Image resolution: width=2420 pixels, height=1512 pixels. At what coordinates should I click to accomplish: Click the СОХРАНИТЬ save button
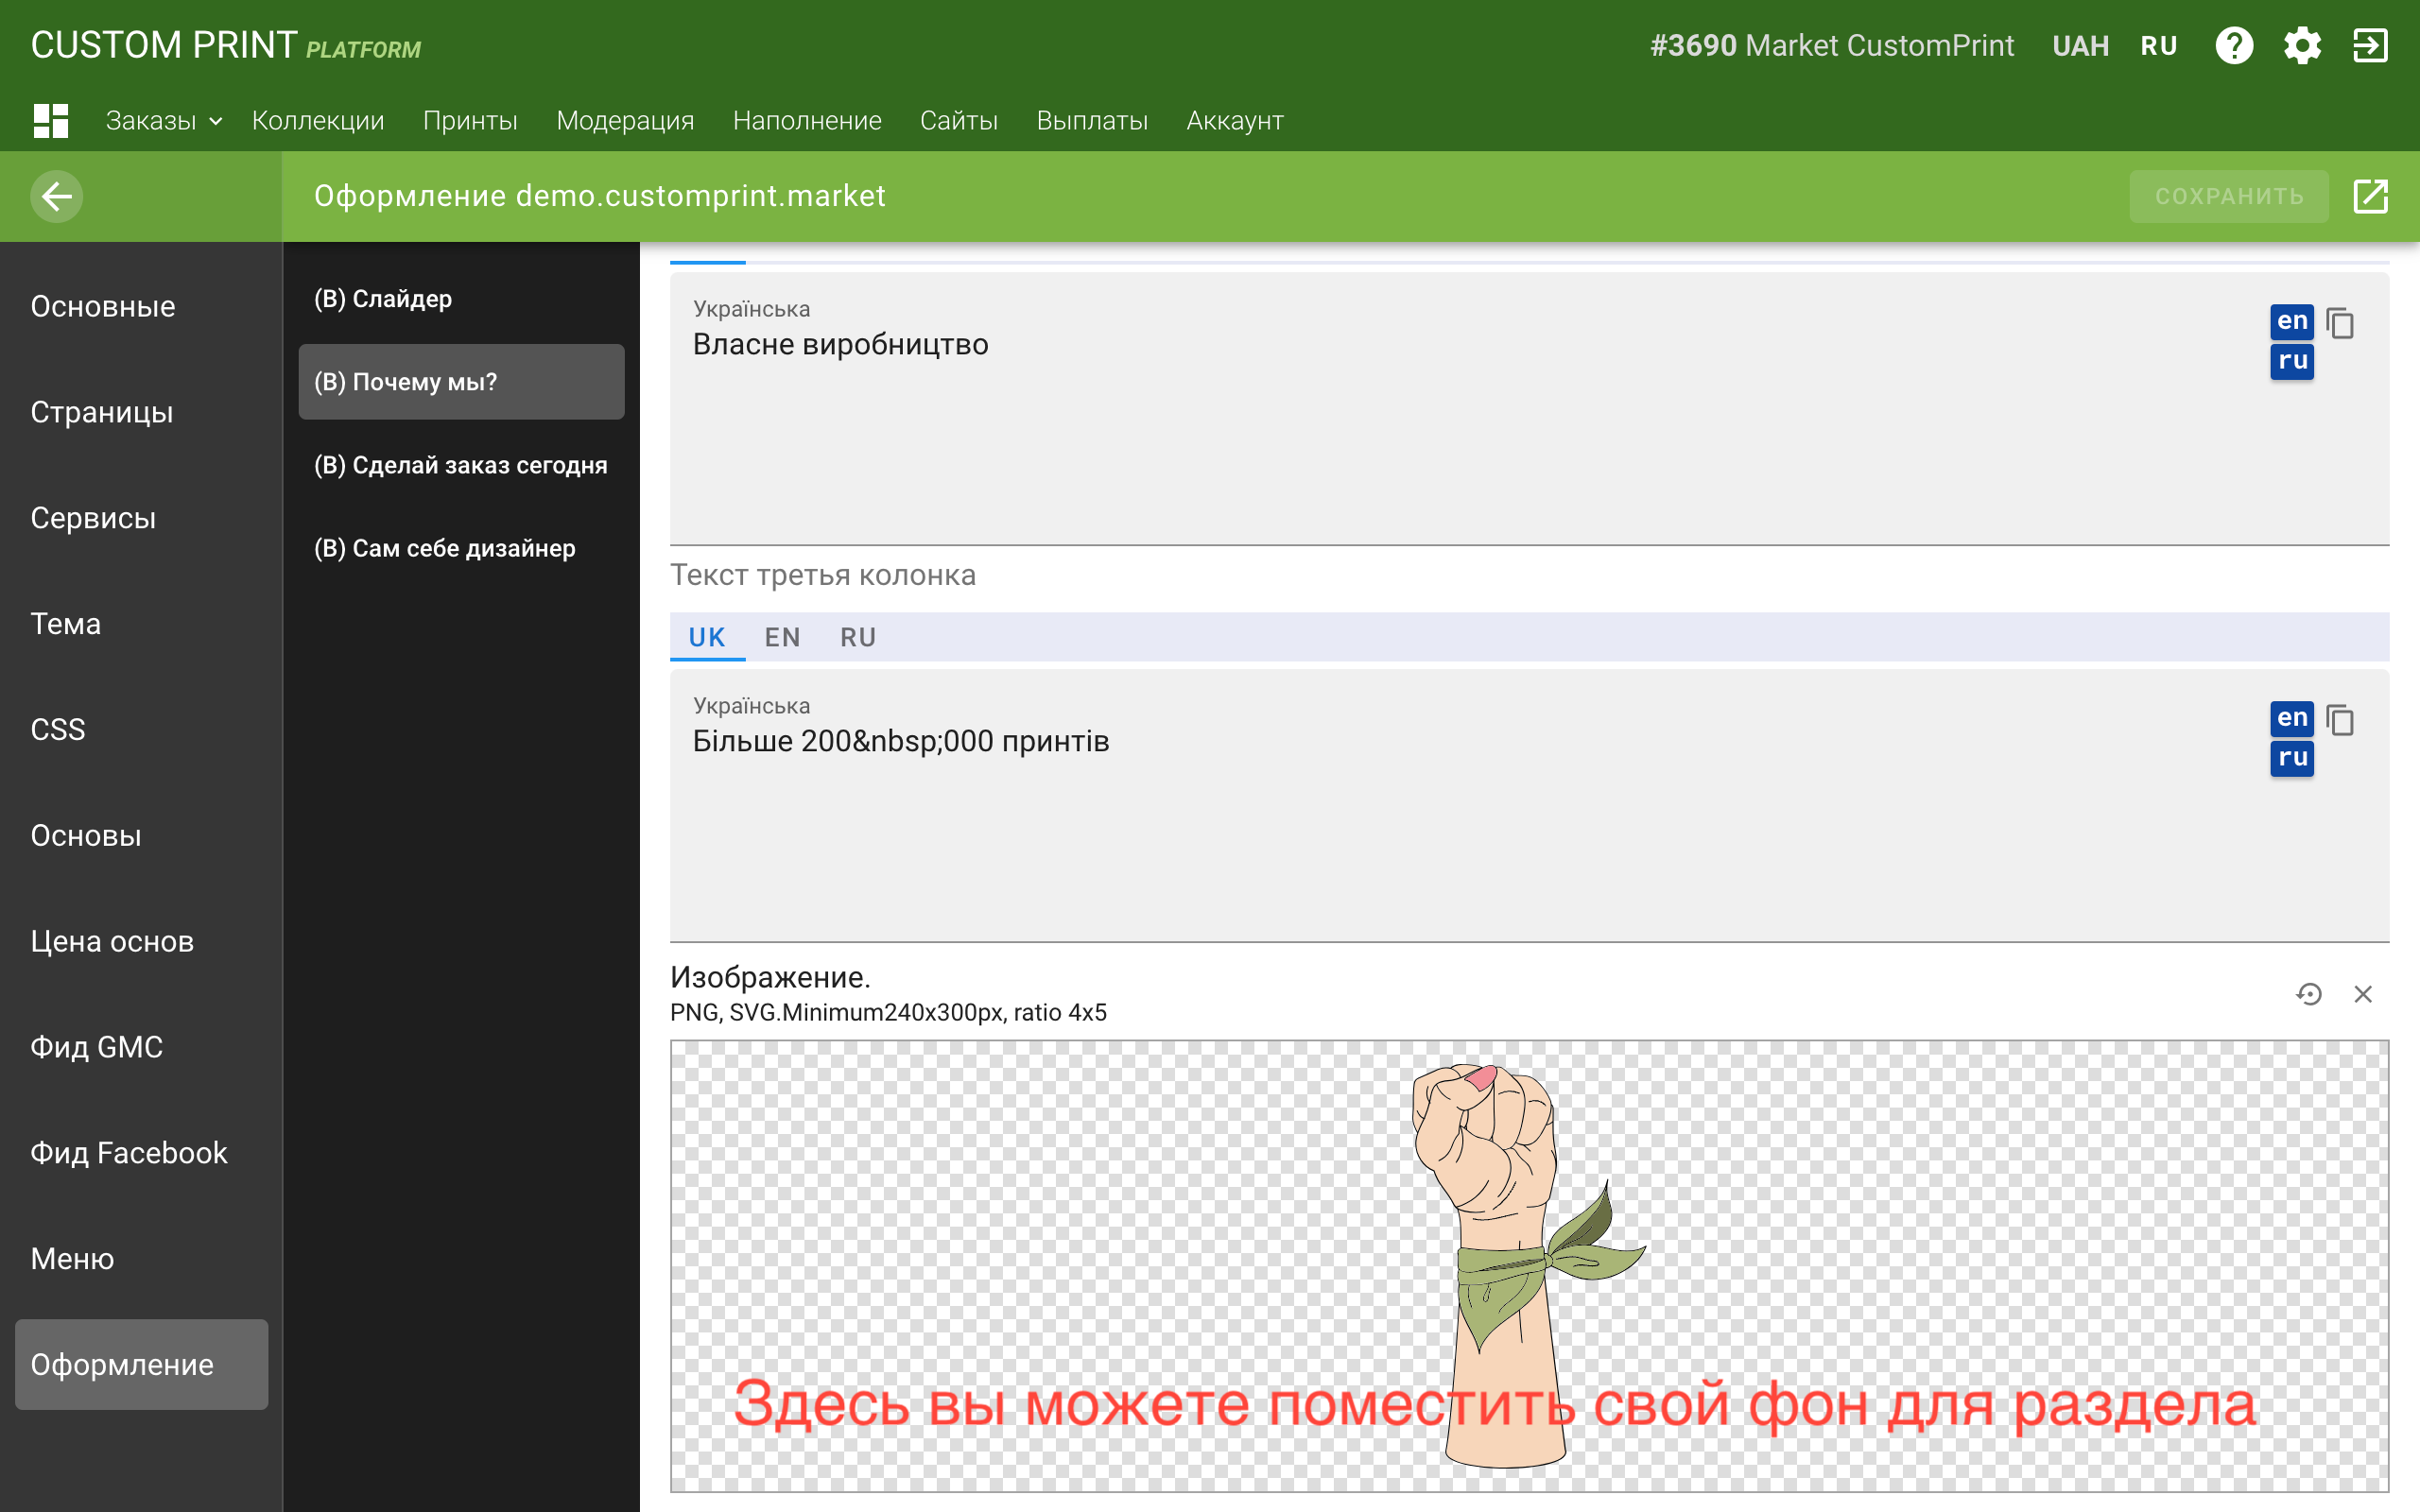2229,196
